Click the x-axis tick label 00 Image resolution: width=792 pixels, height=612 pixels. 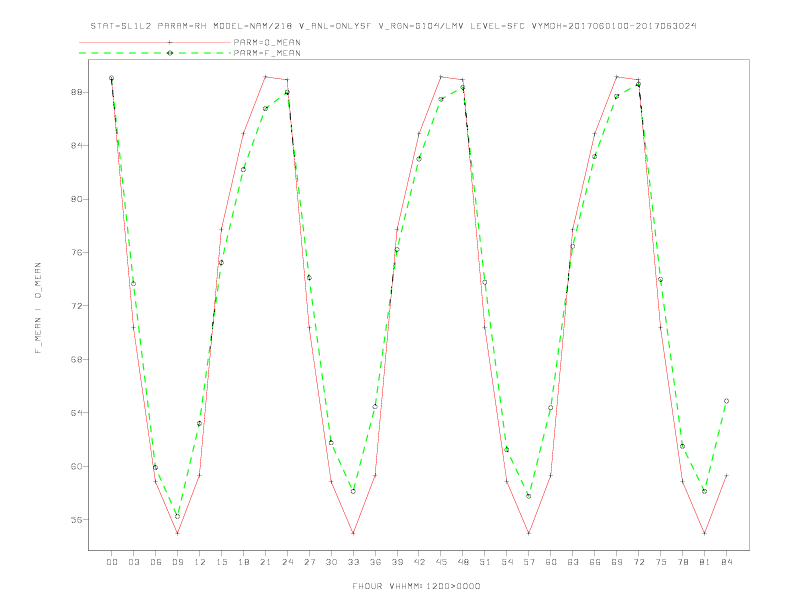(112, 562)
